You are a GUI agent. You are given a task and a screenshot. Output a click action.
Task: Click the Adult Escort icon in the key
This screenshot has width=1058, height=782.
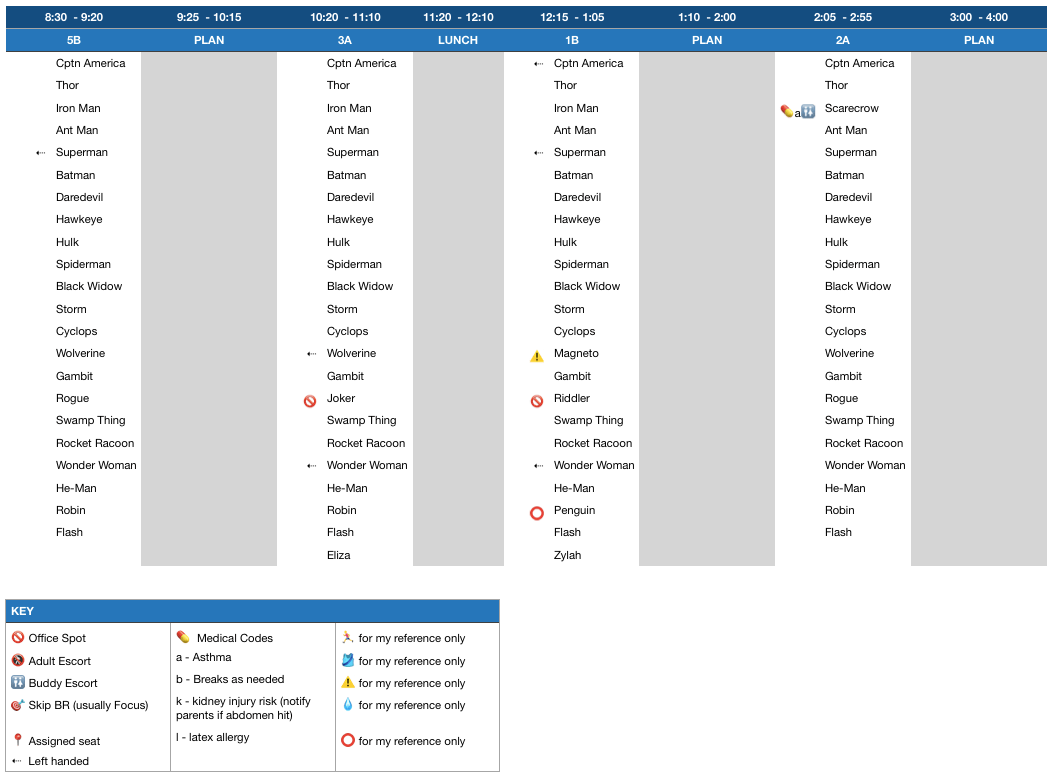pos(18,660)
